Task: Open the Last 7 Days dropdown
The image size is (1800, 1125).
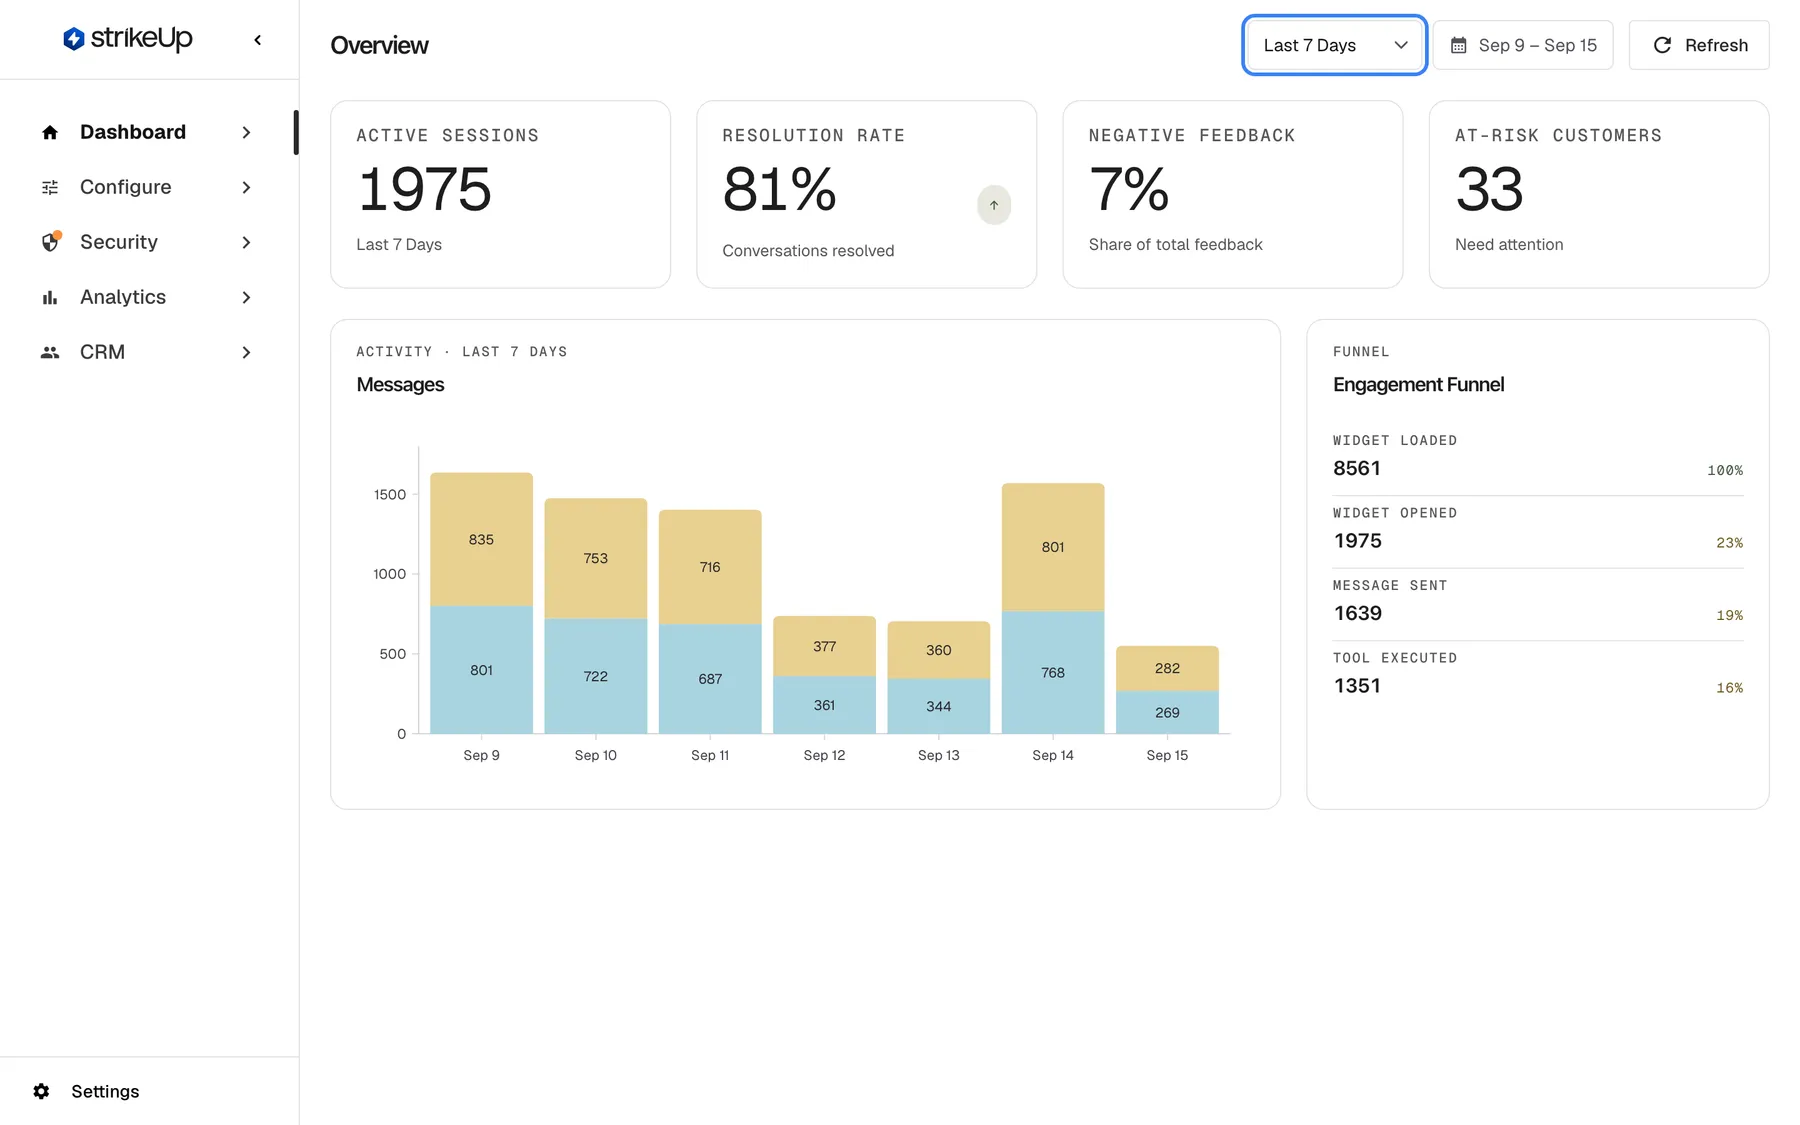Action: point(1335,45)
